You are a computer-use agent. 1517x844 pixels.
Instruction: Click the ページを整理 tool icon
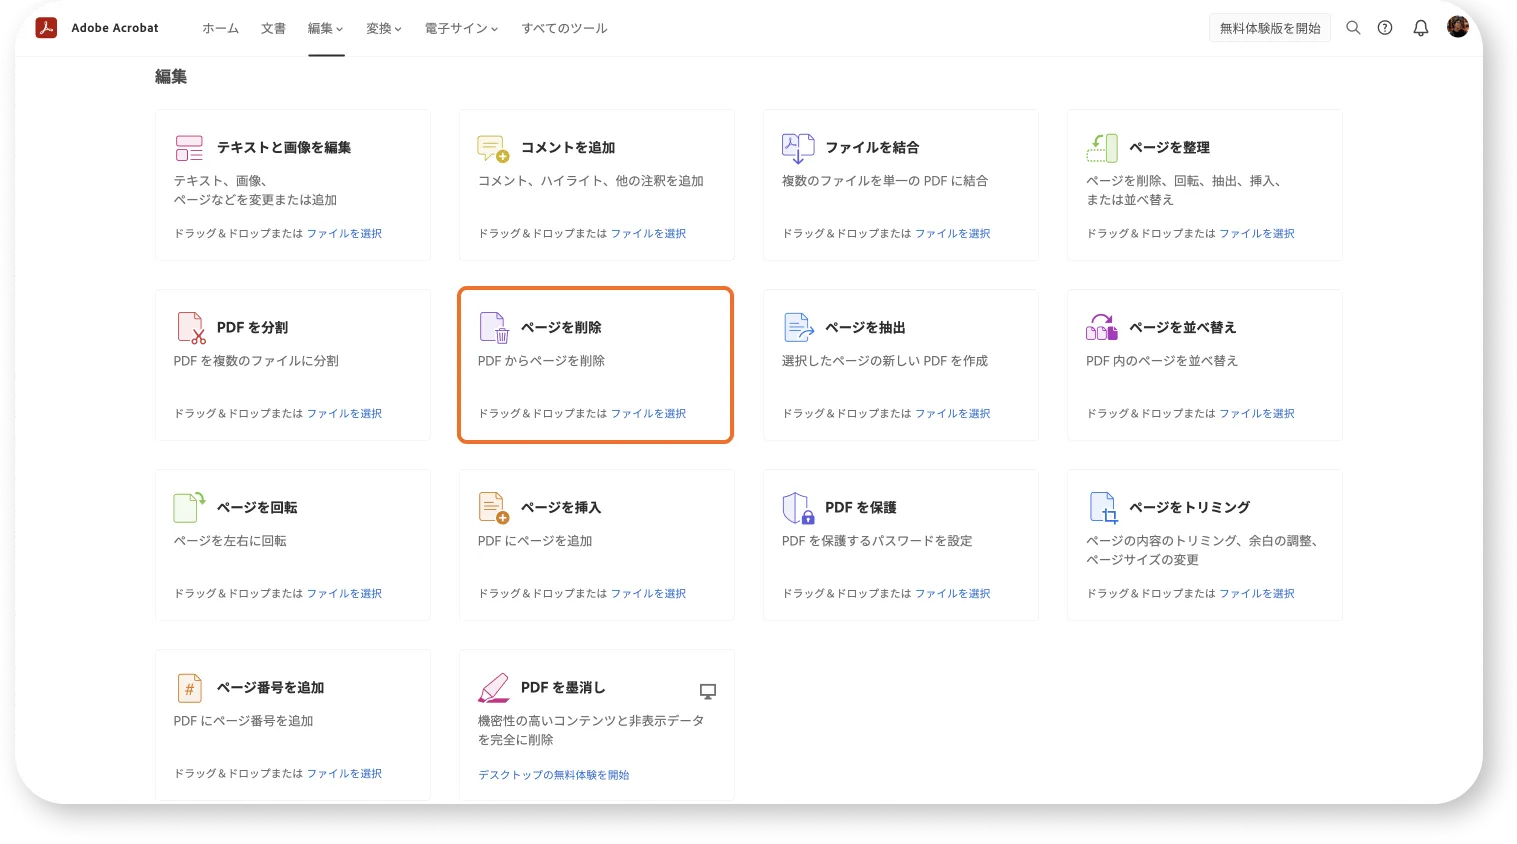[1102, 148]
